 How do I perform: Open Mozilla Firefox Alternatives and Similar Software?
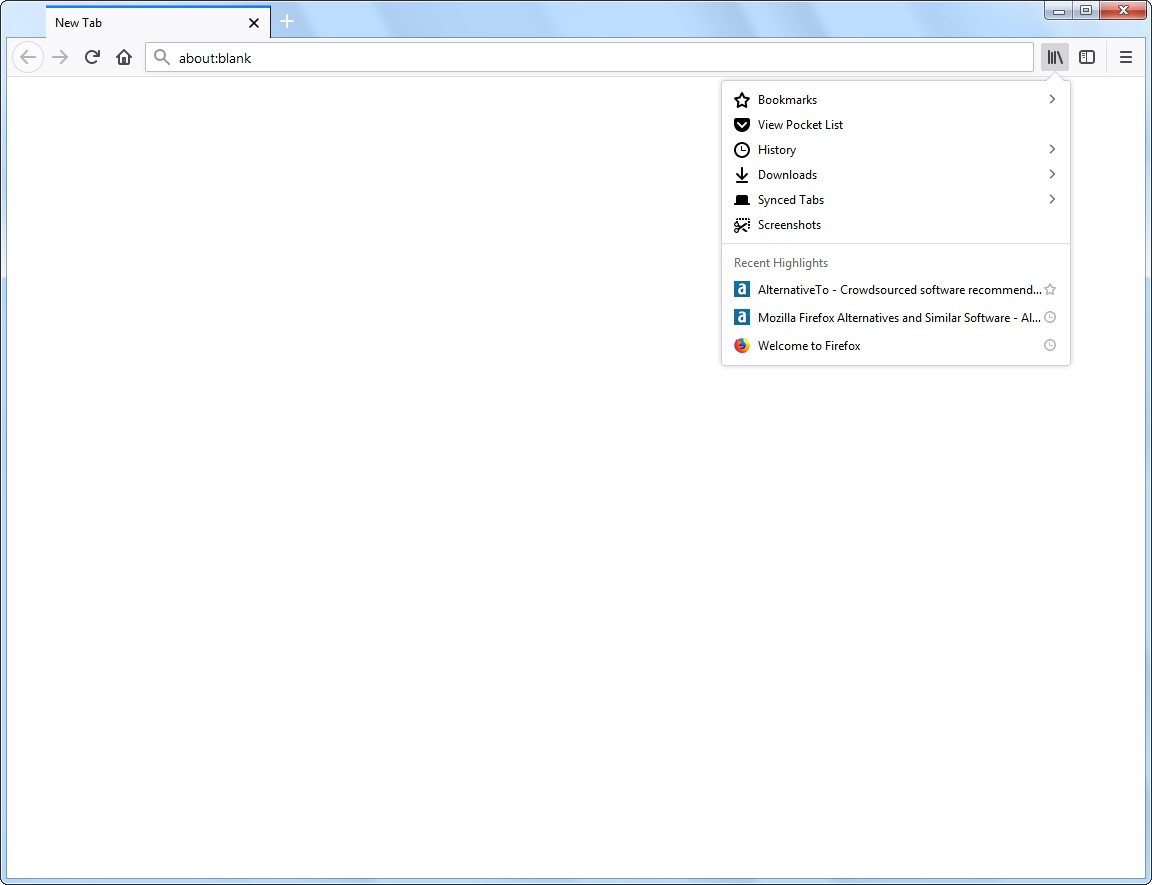pyautogui.click(x=896, y=317)
